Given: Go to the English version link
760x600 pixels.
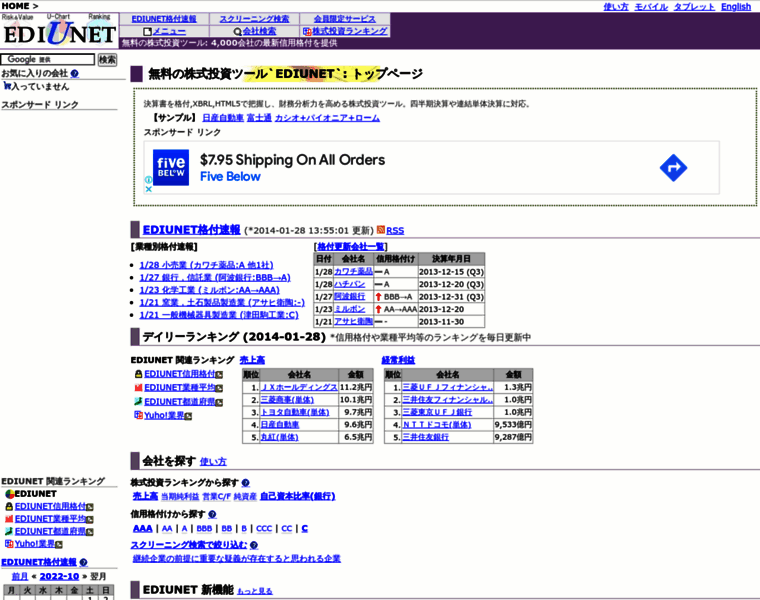Looking at the screenshot, I should tap(736, 7).
